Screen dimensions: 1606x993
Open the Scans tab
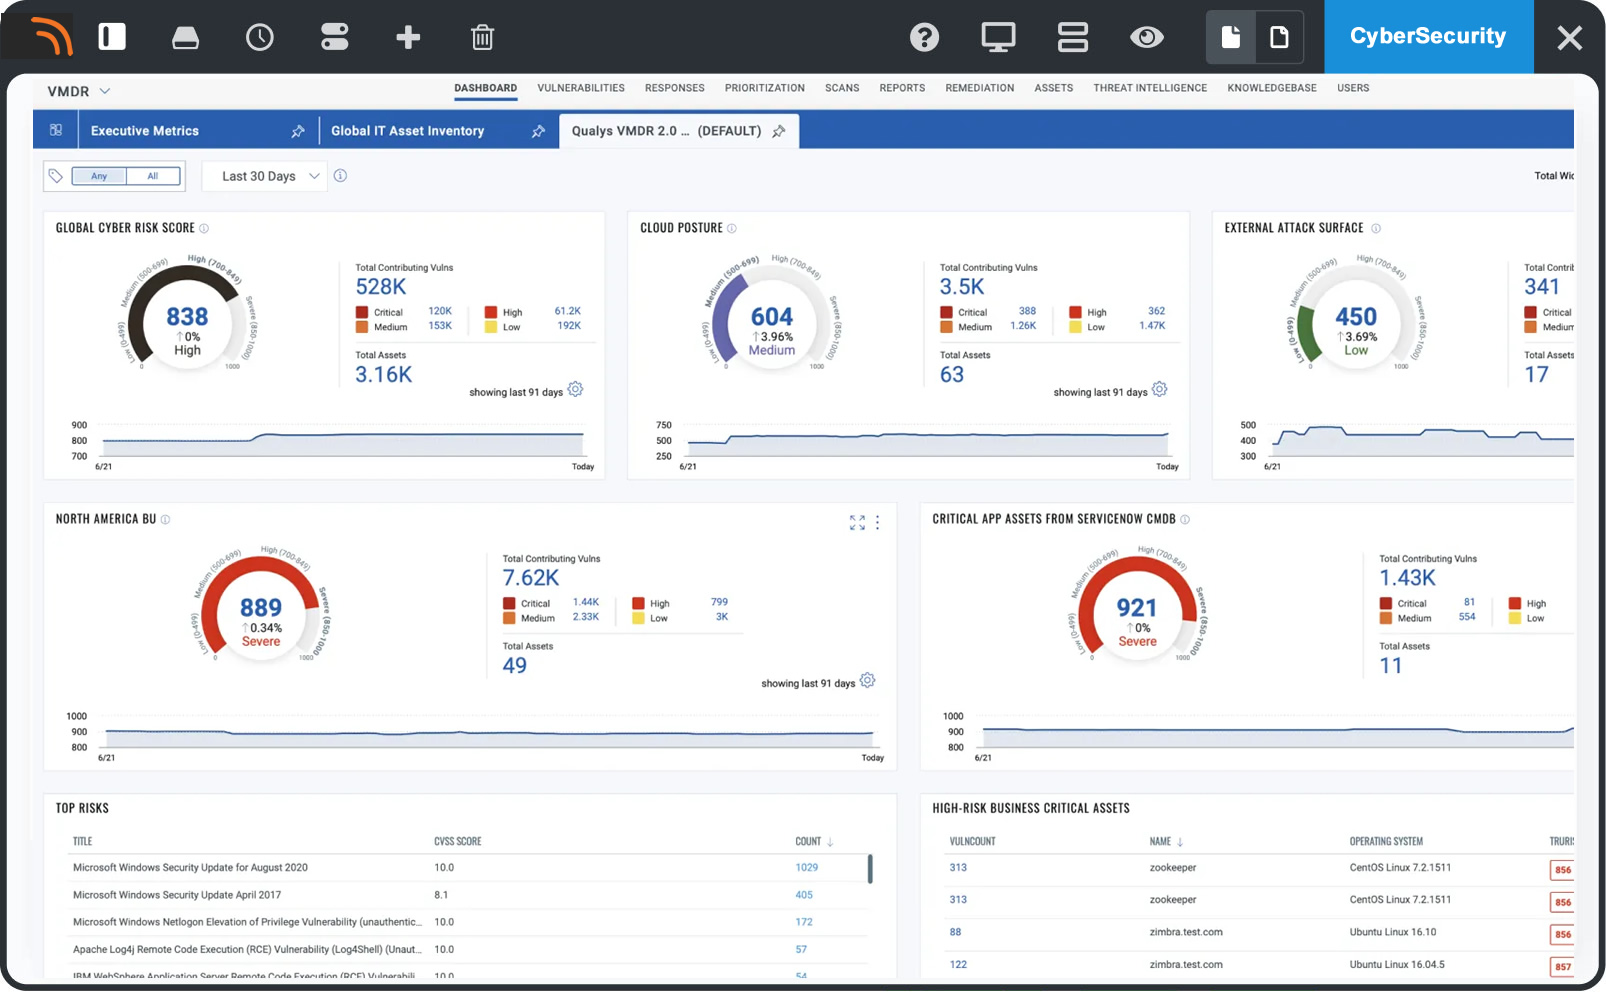point(842,88)
